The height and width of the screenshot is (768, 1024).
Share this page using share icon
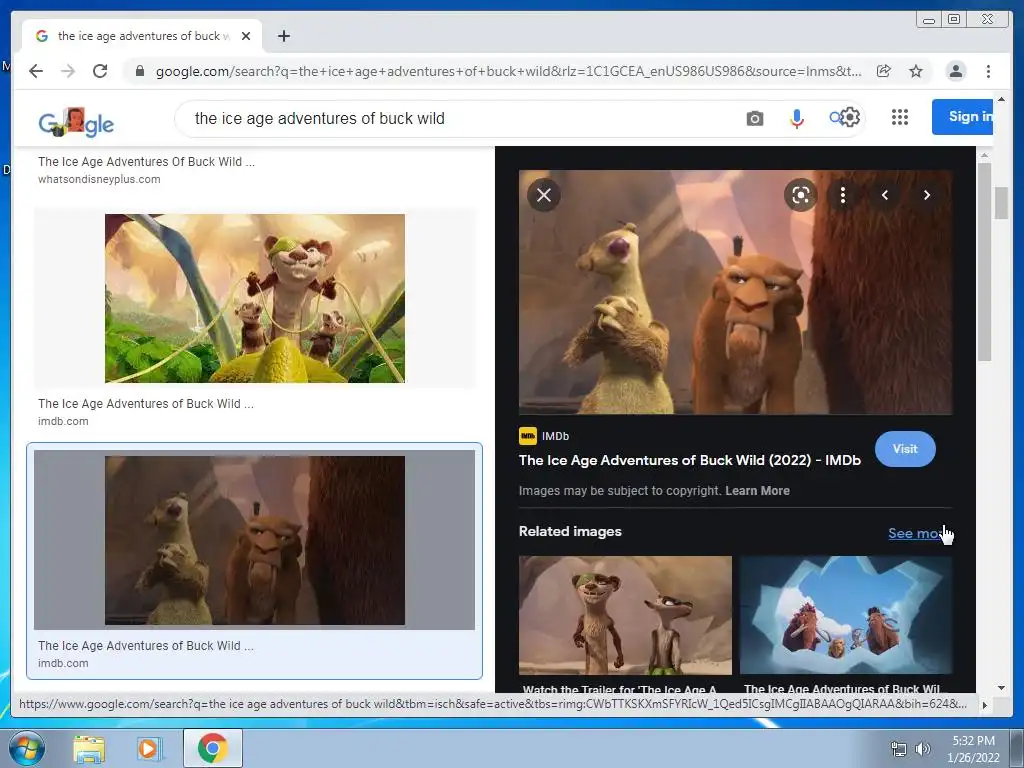[884, 71]
